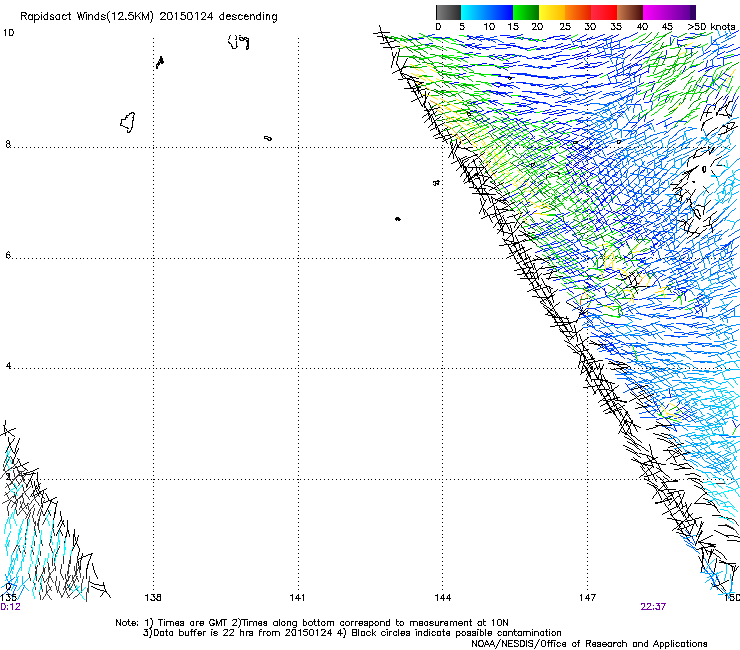
Task: Click the magenta 40-45 knots legend color
Action: (x=656, y=12)
